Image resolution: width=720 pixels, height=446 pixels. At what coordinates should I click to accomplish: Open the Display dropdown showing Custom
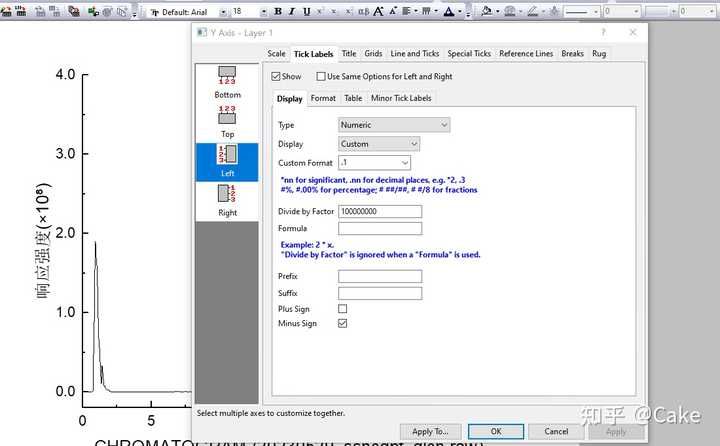tap(379, 144)
